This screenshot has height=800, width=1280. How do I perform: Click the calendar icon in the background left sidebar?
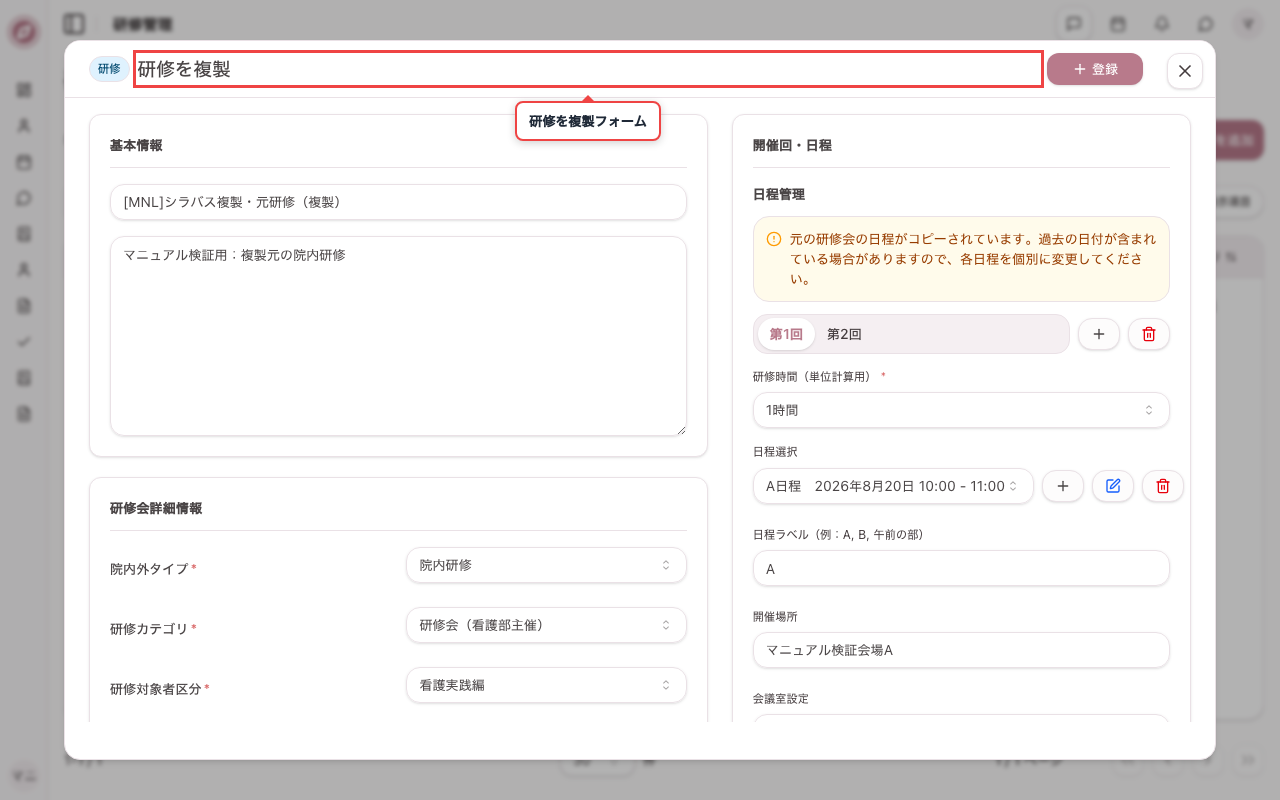pyautogui.click(x=24, y=162)
